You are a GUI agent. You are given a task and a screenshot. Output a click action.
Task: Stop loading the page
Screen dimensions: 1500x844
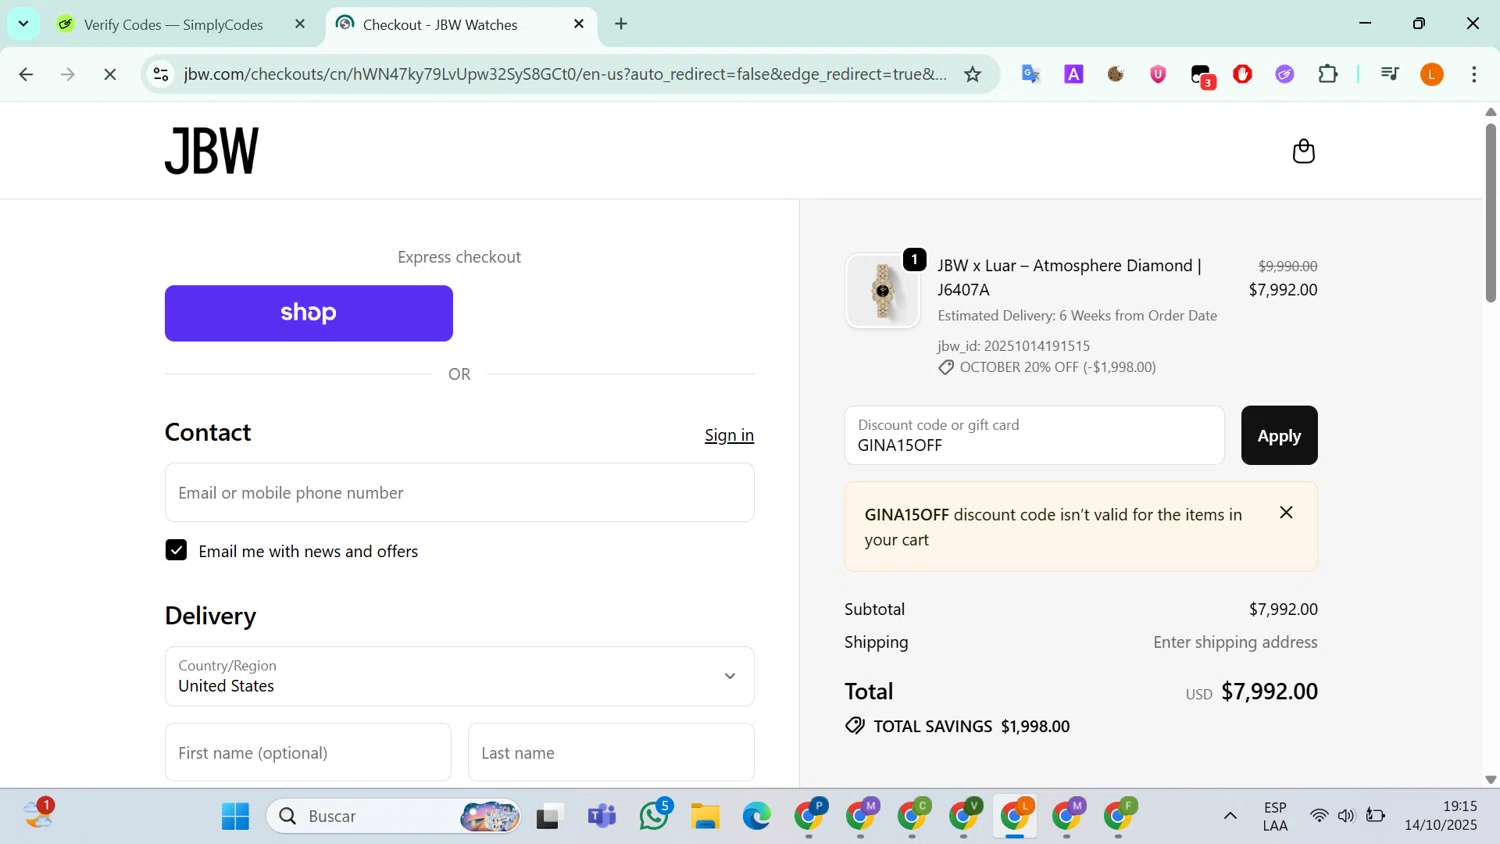[110, 74]
